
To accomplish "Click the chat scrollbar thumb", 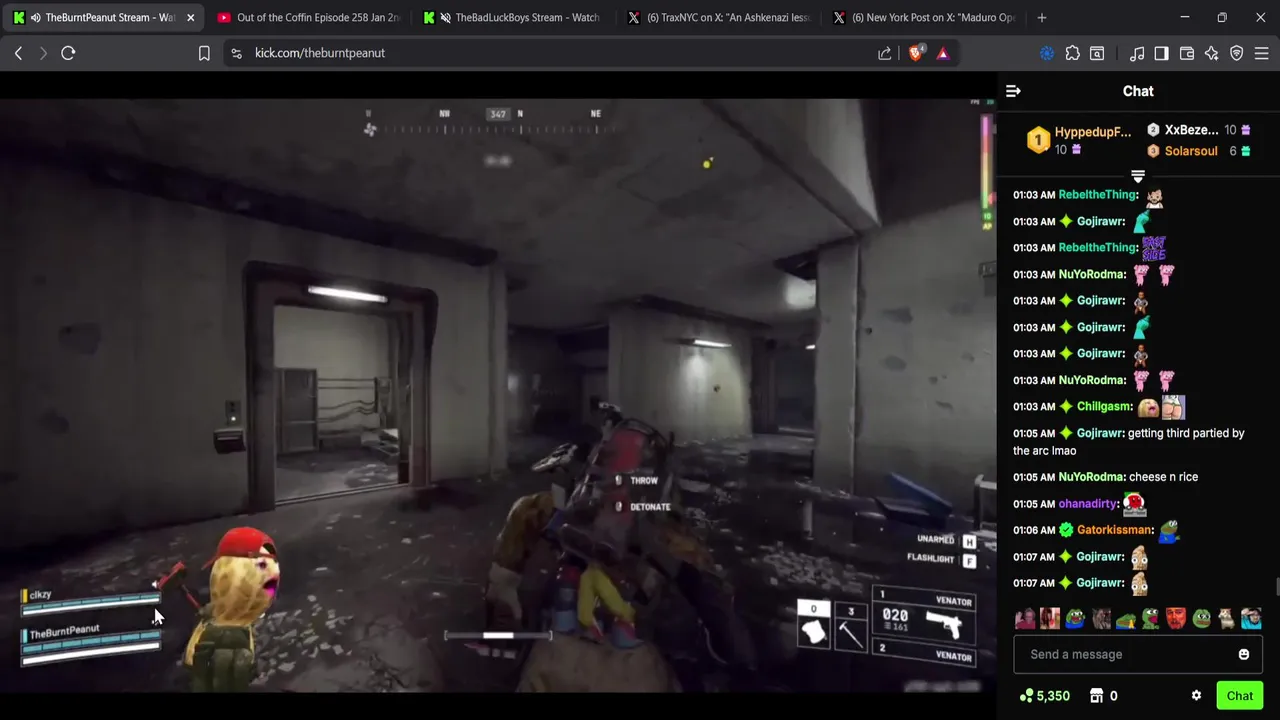I will (x=1276, y=587).
